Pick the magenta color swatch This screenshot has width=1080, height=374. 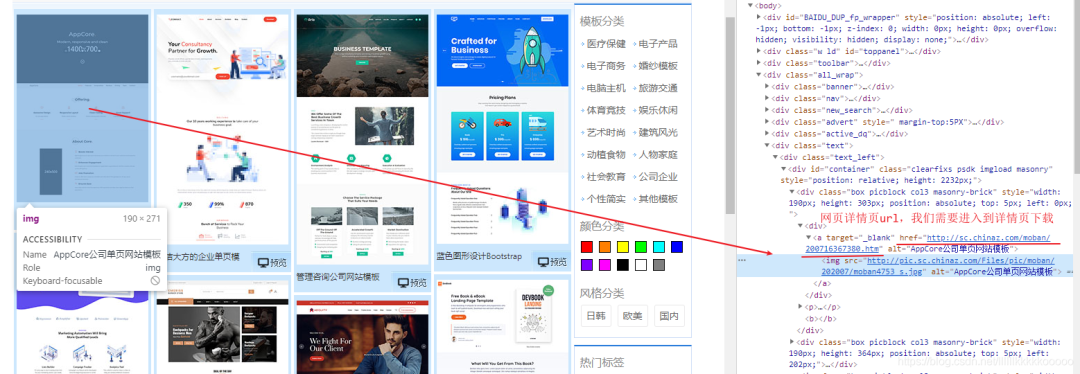click(x=605, y=264)
